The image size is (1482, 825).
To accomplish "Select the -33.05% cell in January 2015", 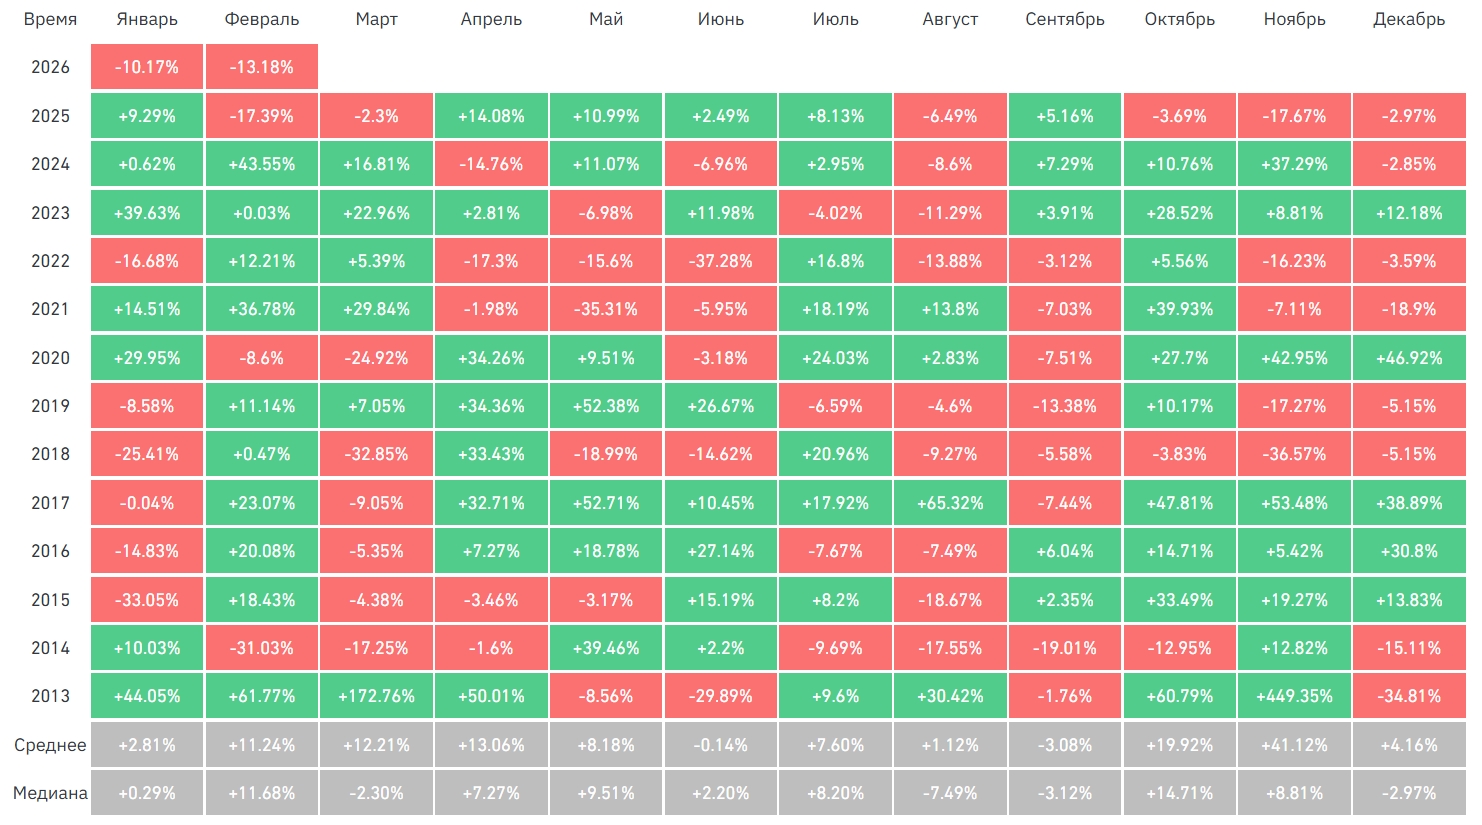I will click(x=147, y=600).
